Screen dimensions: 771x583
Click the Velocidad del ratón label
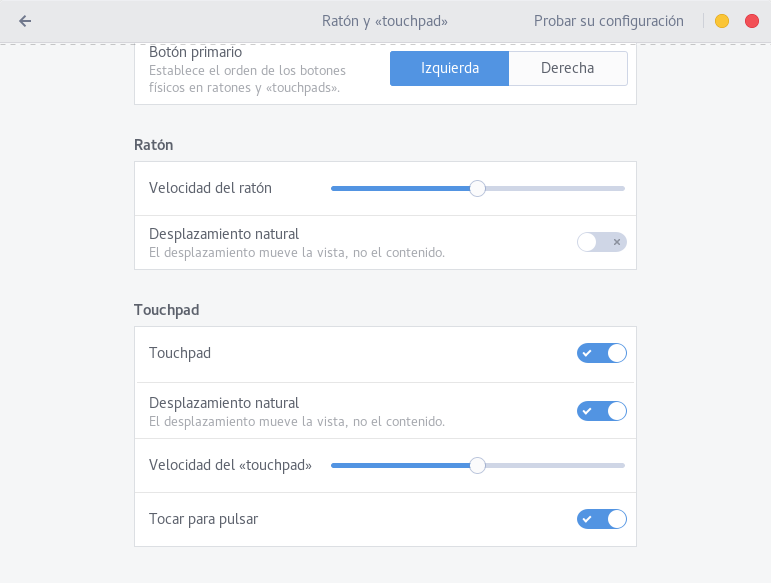coord(210,188)
